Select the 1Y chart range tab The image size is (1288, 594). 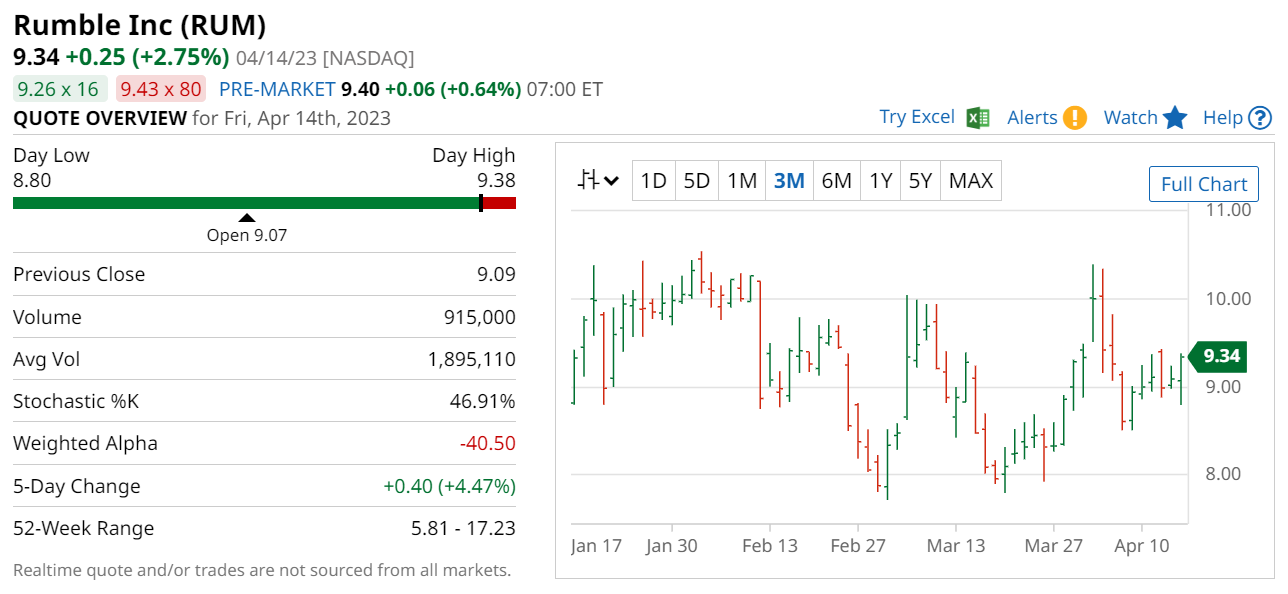point(880,181)
